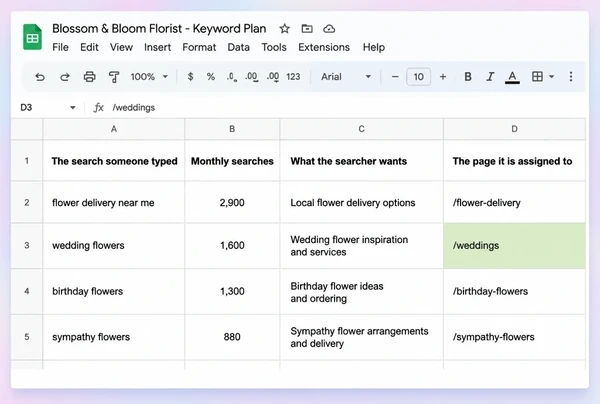Select the cell with value 880
The height and width of the screenshot is (404, 600).
[232, 337]
